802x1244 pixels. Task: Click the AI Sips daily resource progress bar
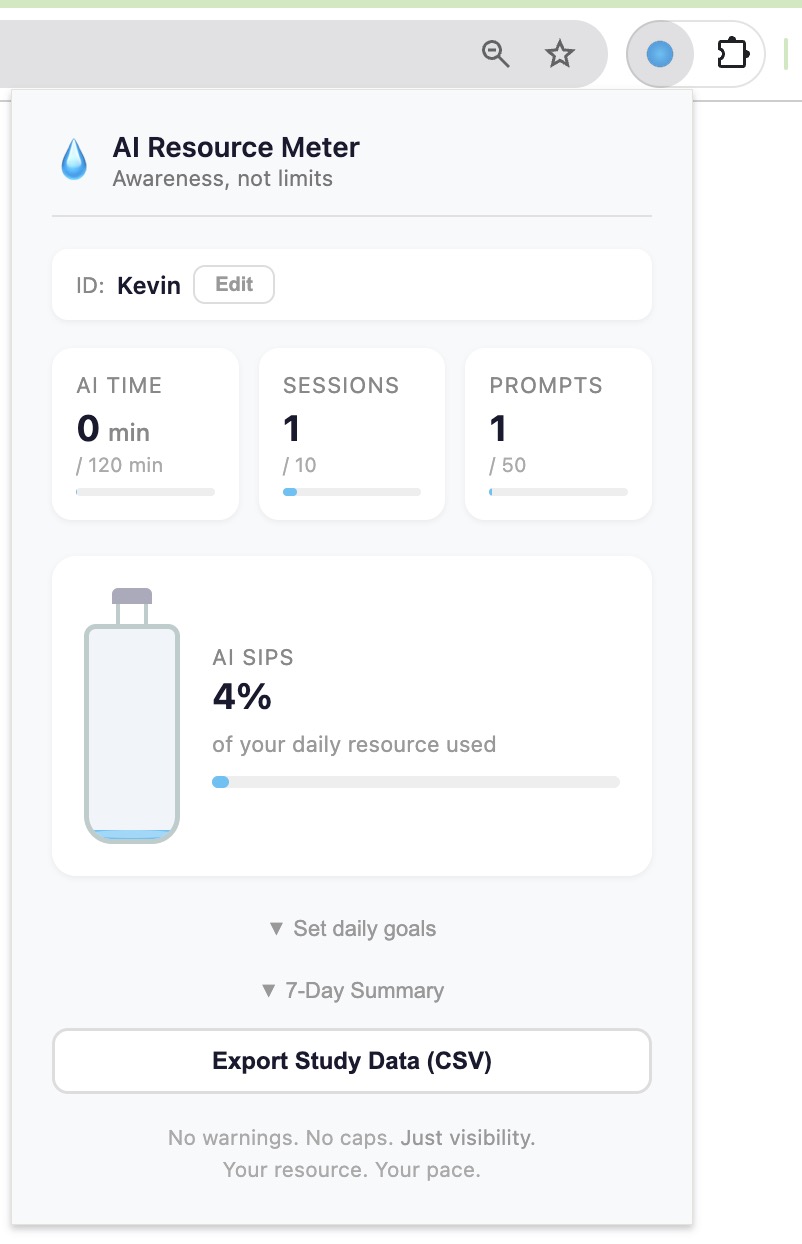[x=416, y=782]
